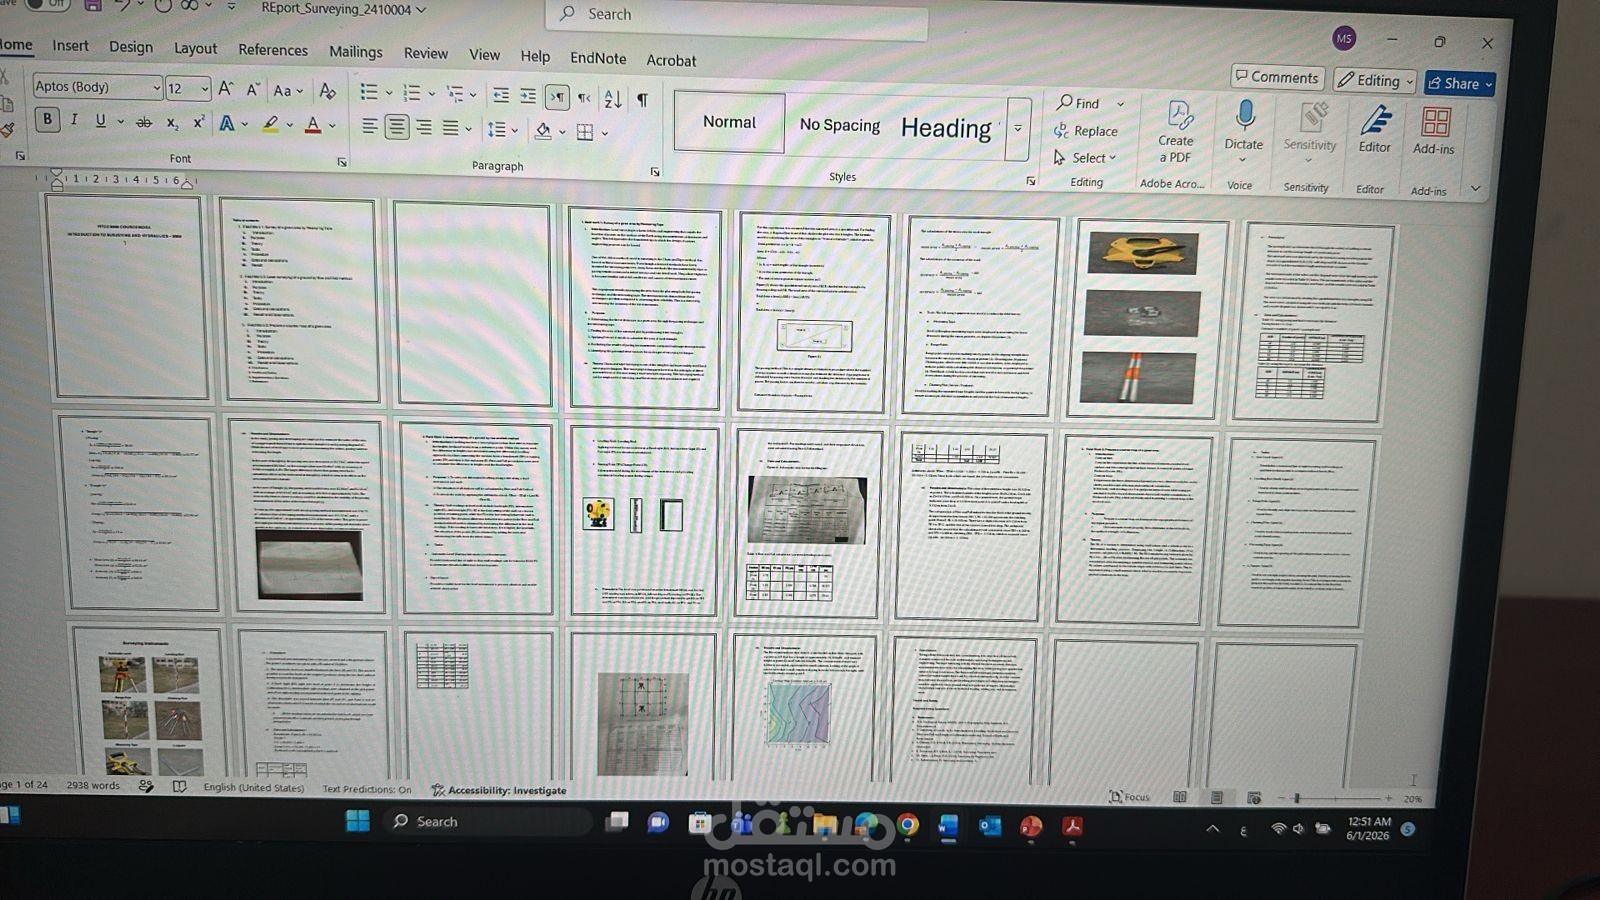
Task: Click the Comments button
Action: 1278,77
